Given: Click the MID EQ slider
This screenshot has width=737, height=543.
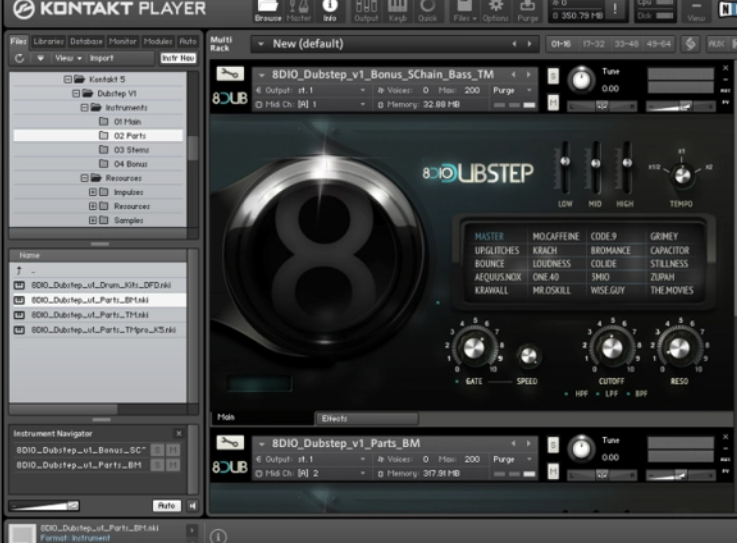Looking at the screenshot, I should pyautogui.click(x=596, y=163).
